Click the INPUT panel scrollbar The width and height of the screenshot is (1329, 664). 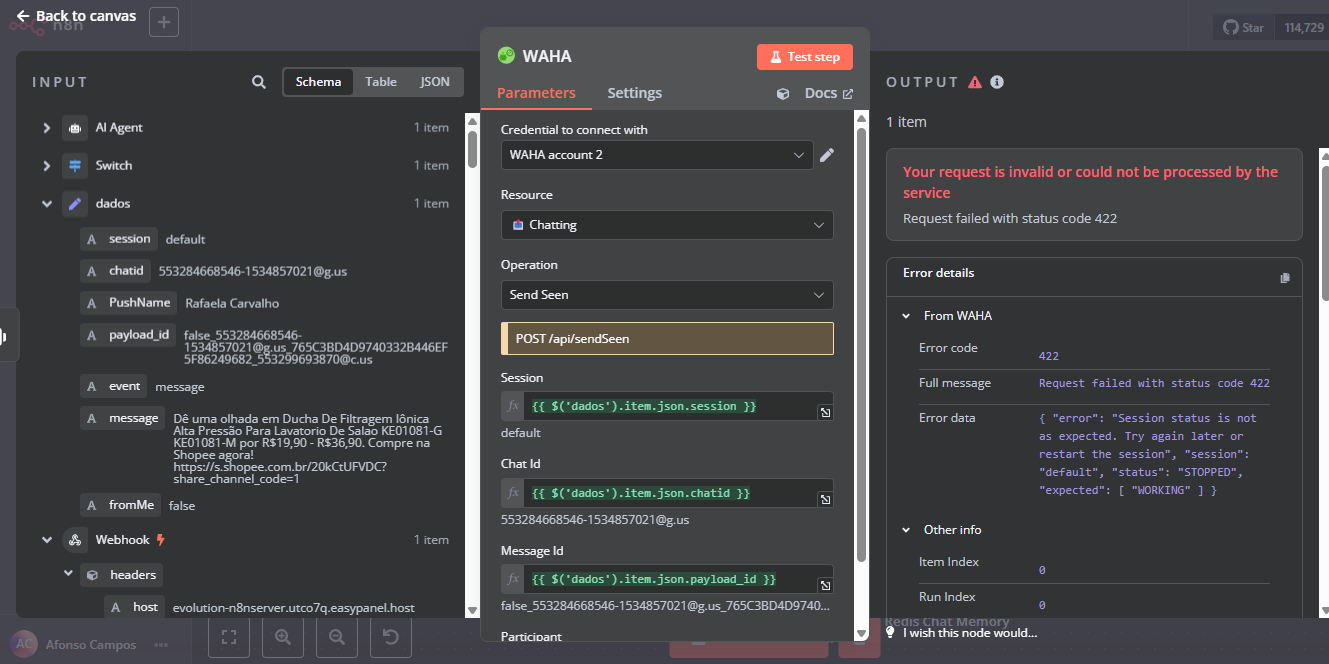pos(472,148)
